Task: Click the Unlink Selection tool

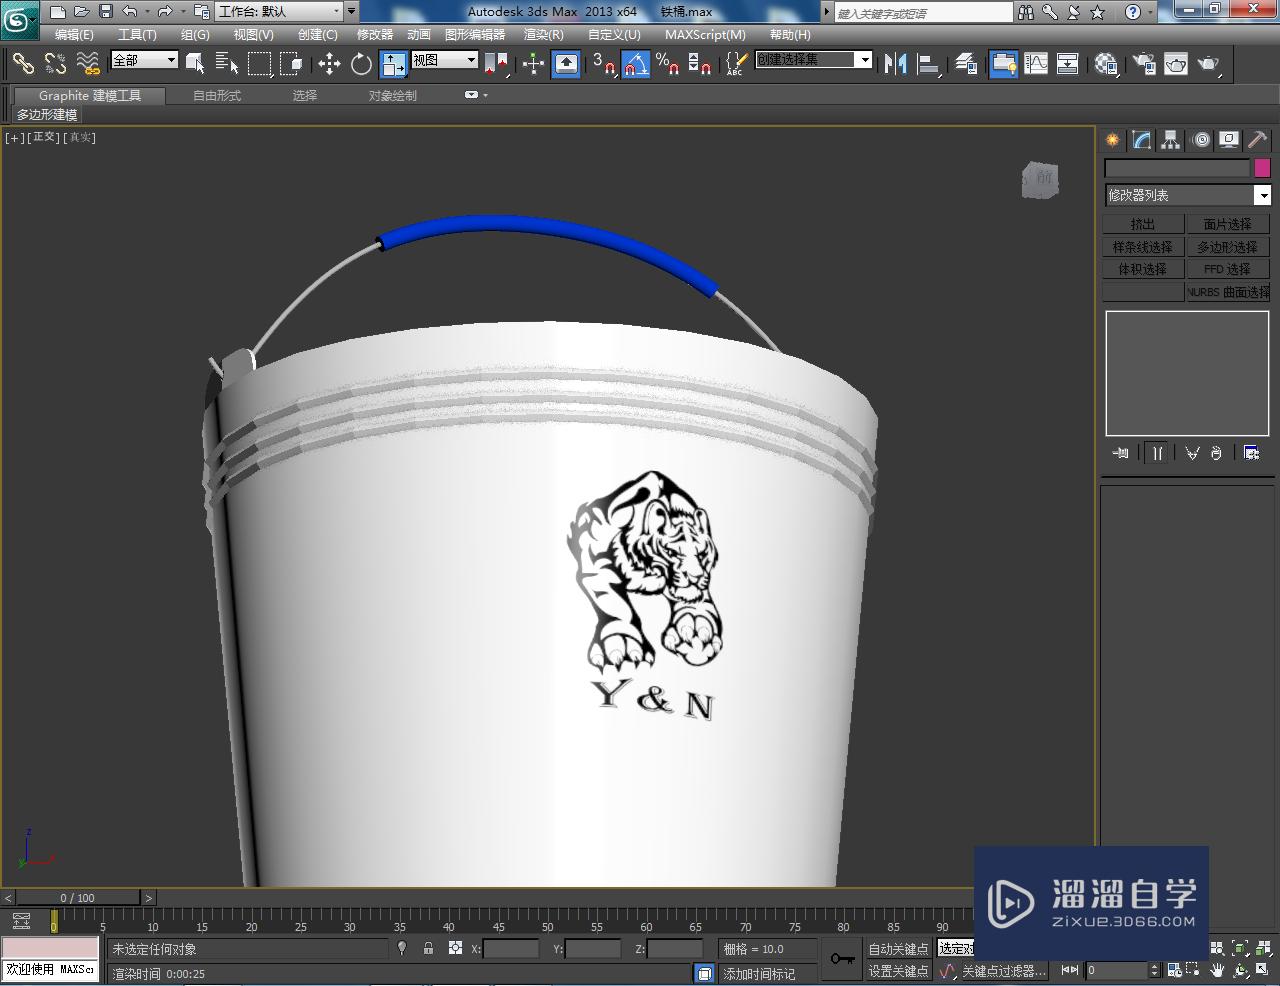Action: click(x=55, y=64)
